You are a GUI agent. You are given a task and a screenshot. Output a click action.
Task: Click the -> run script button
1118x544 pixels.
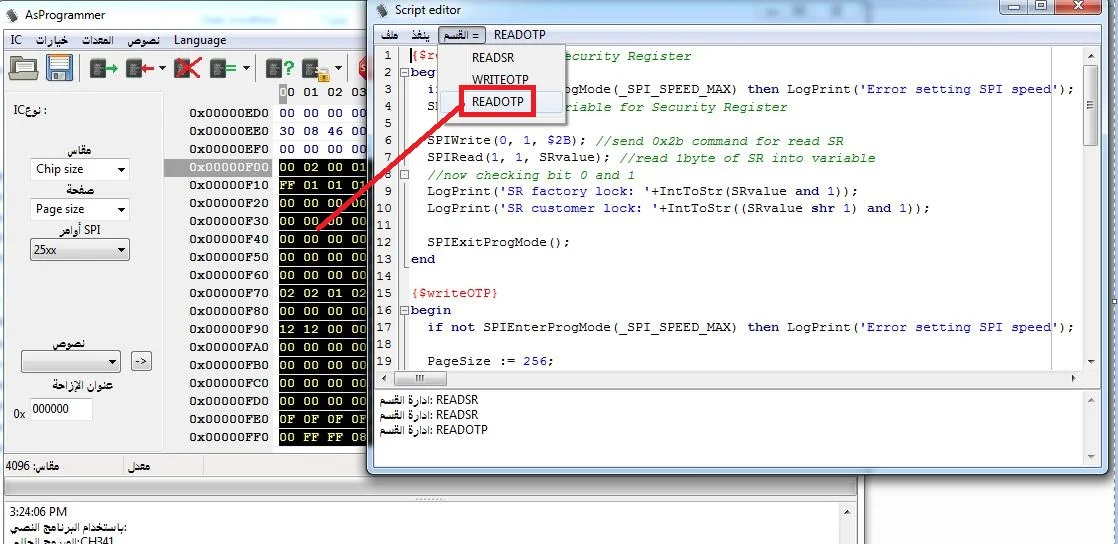[x=141, y=361]
